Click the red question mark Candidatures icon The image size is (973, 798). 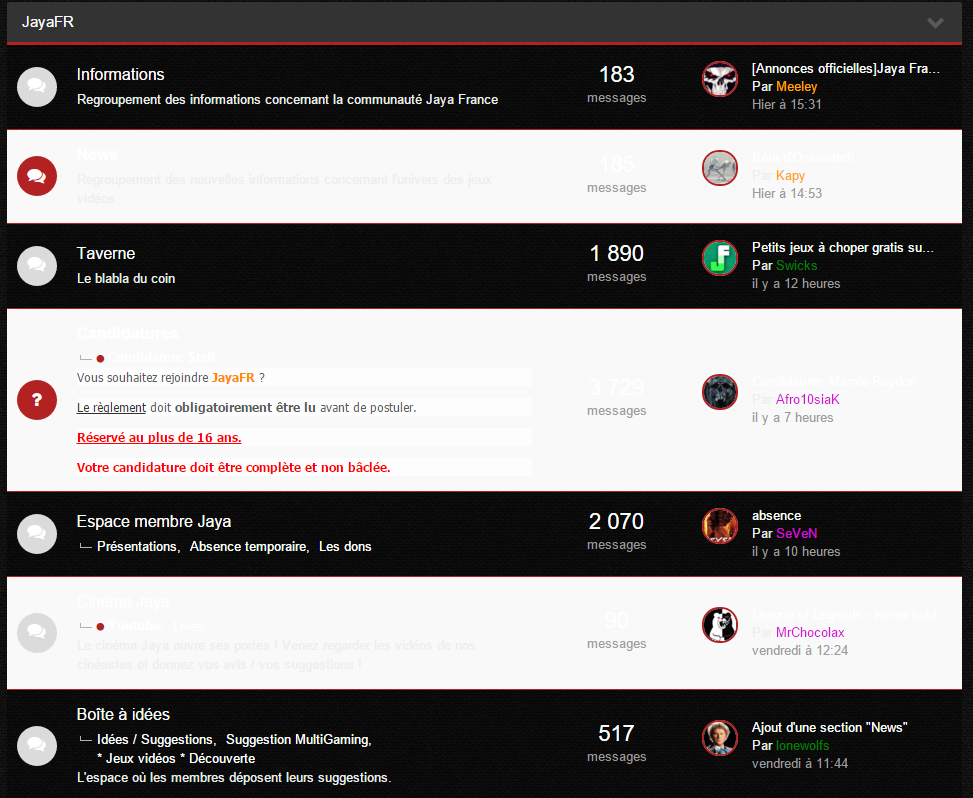[37, 400]
